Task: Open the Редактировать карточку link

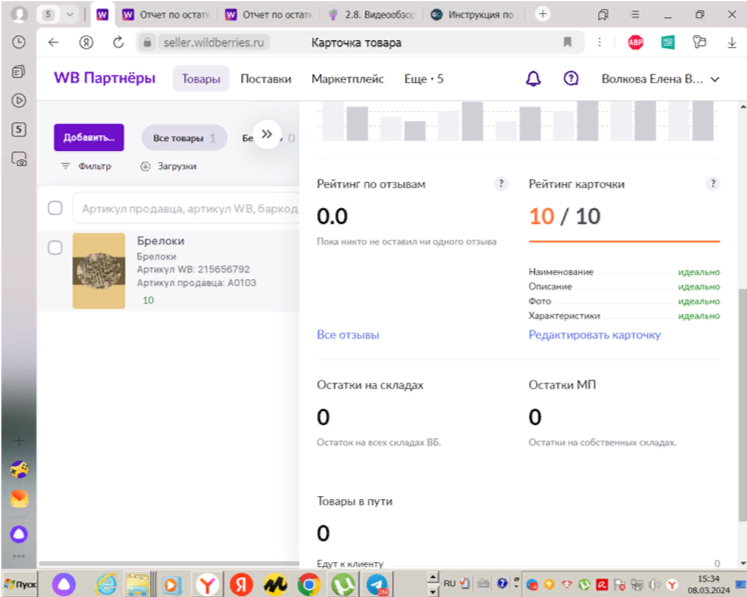Action: click(595, 335)
